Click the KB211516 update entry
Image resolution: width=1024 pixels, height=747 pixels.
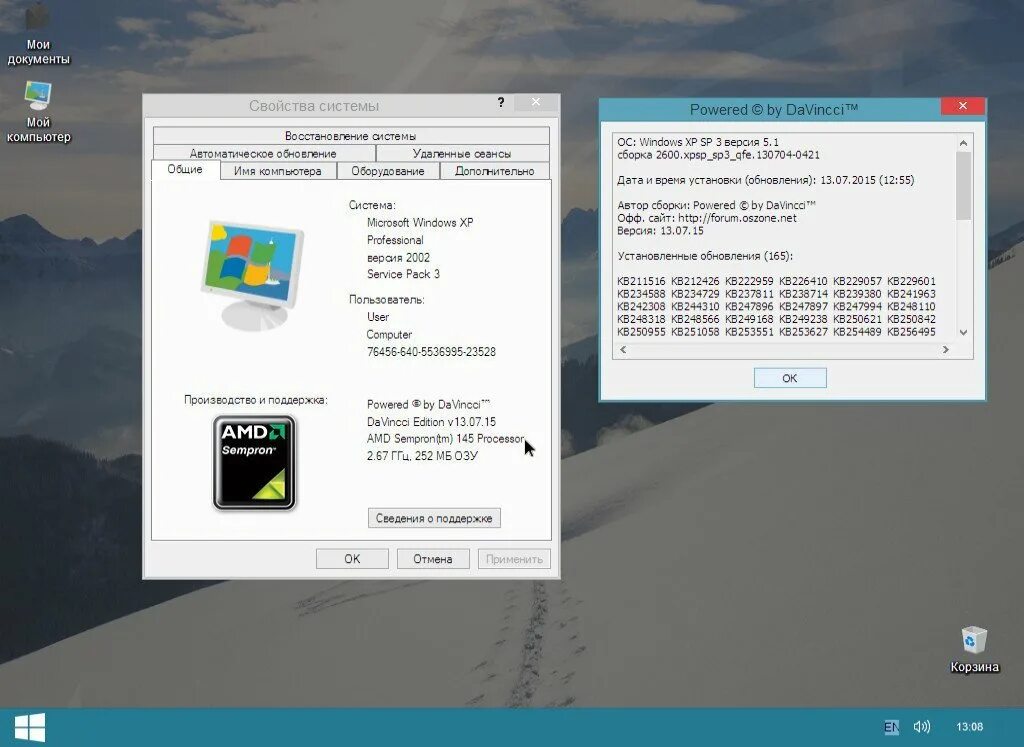[641, 281]
